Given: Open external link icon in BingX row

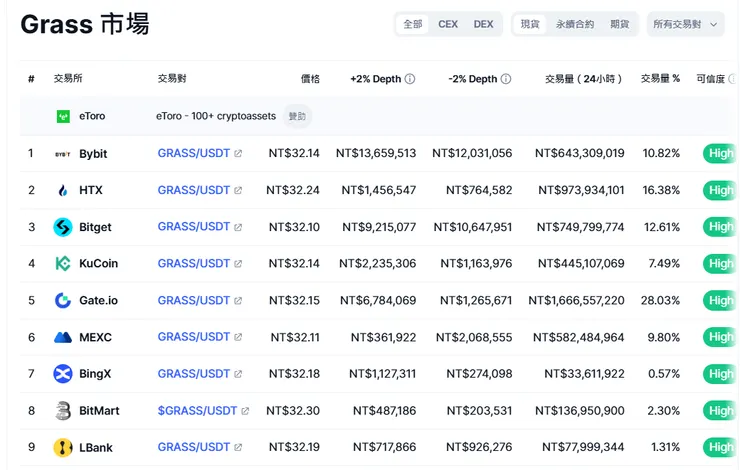Looking at the screenshot, I should coord(238,374).
